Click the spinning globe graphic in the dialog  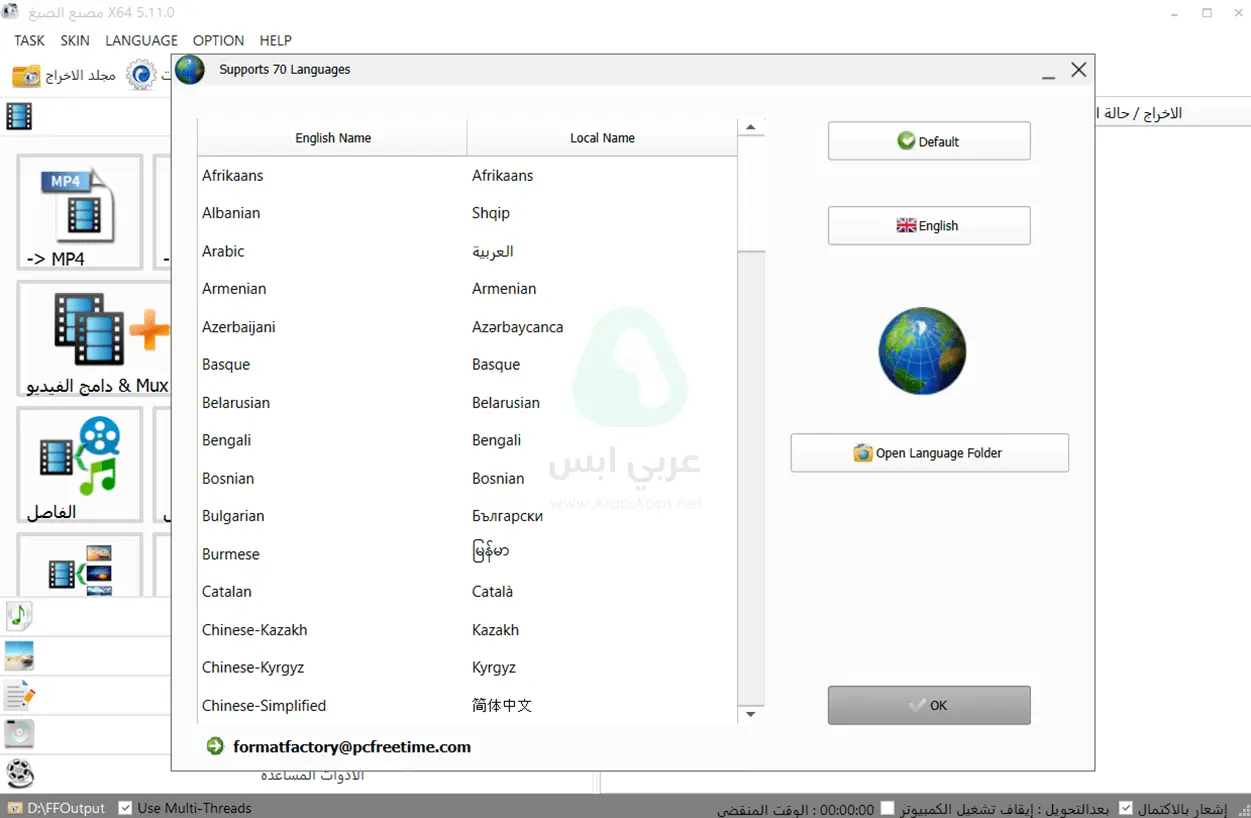(x=922, y=351)
